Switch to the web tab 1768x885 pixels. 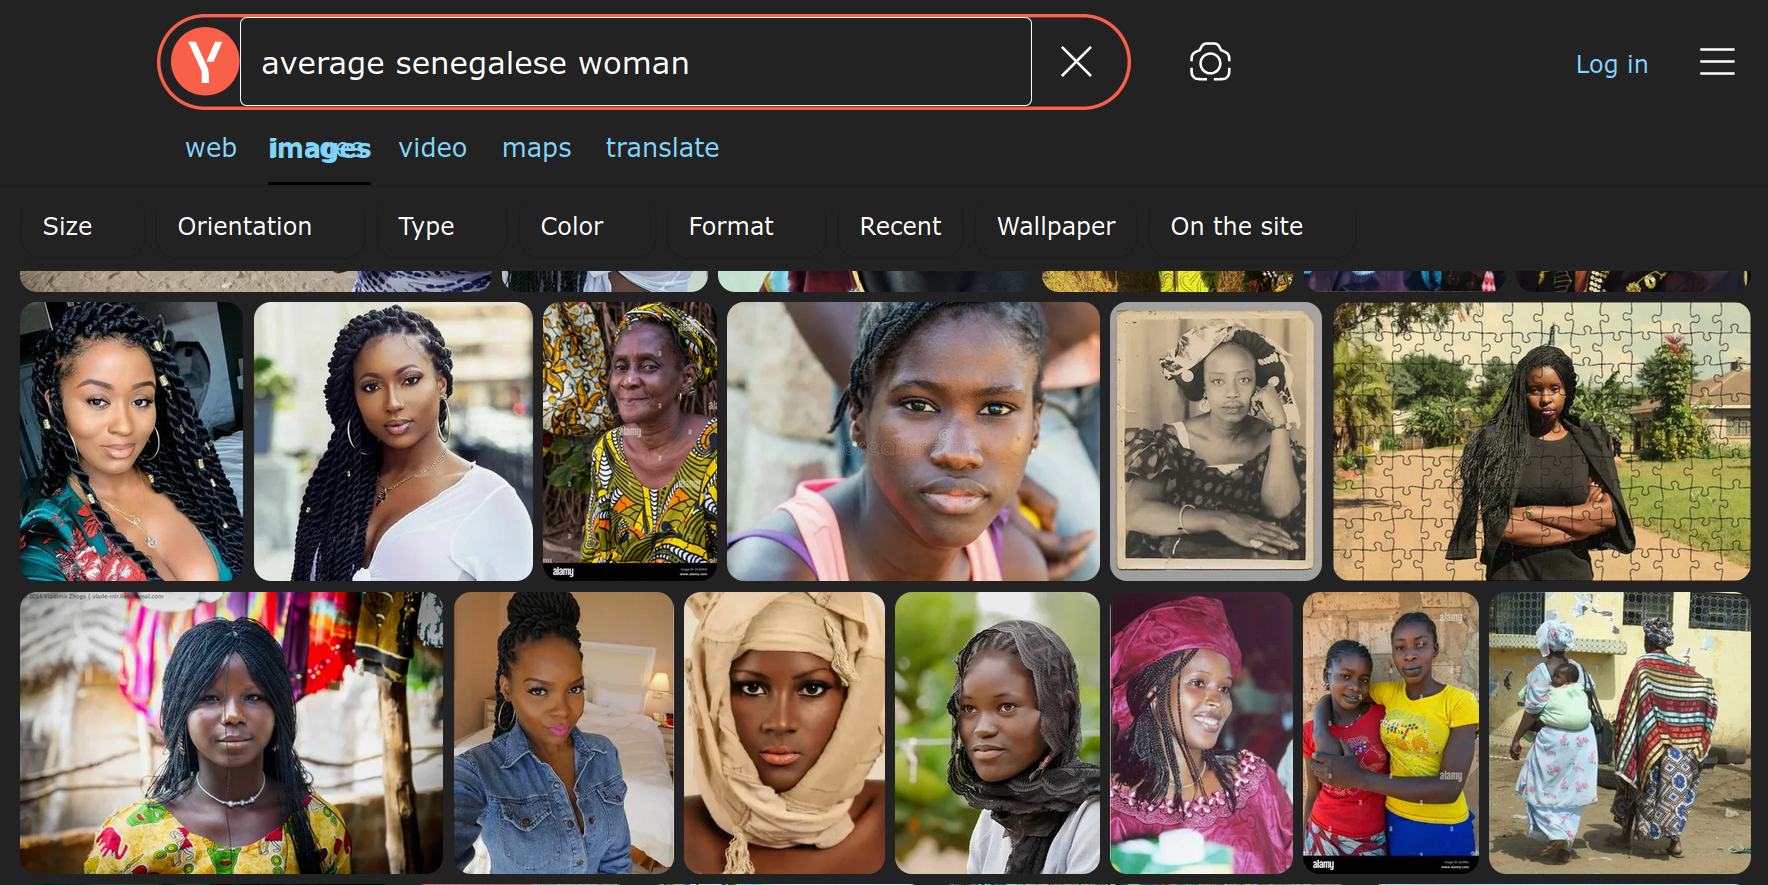click(211, 148)
